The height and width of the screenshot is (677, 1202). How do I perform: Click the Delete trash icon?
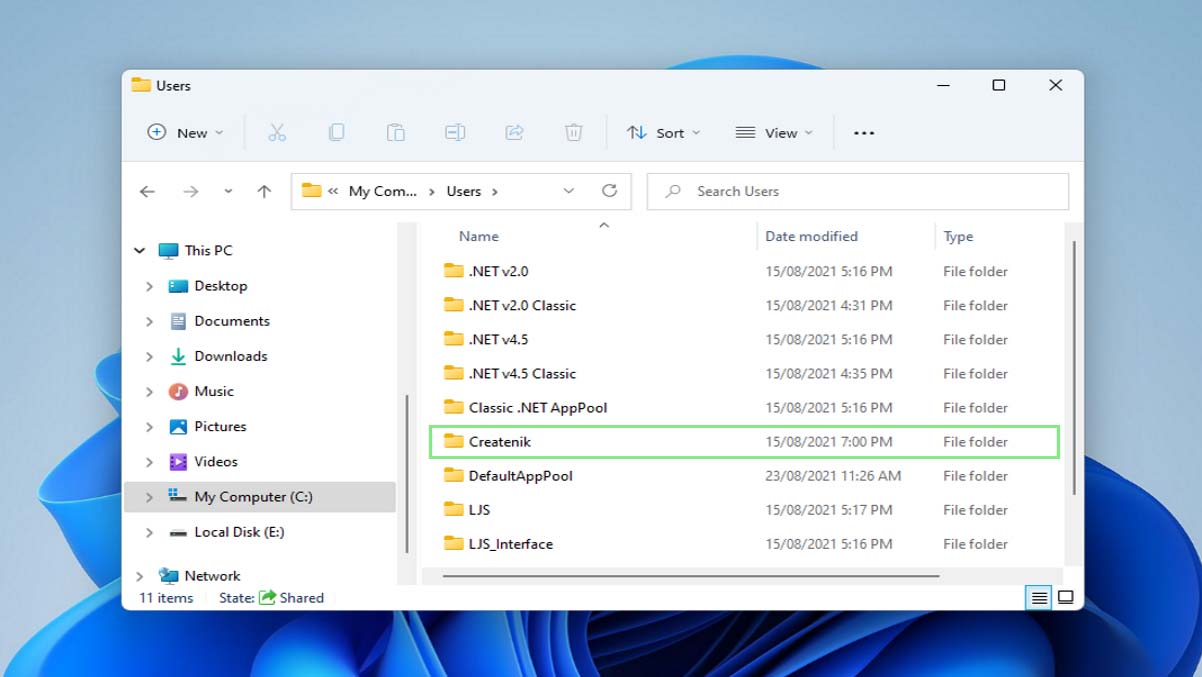click(x=573, y=132)
